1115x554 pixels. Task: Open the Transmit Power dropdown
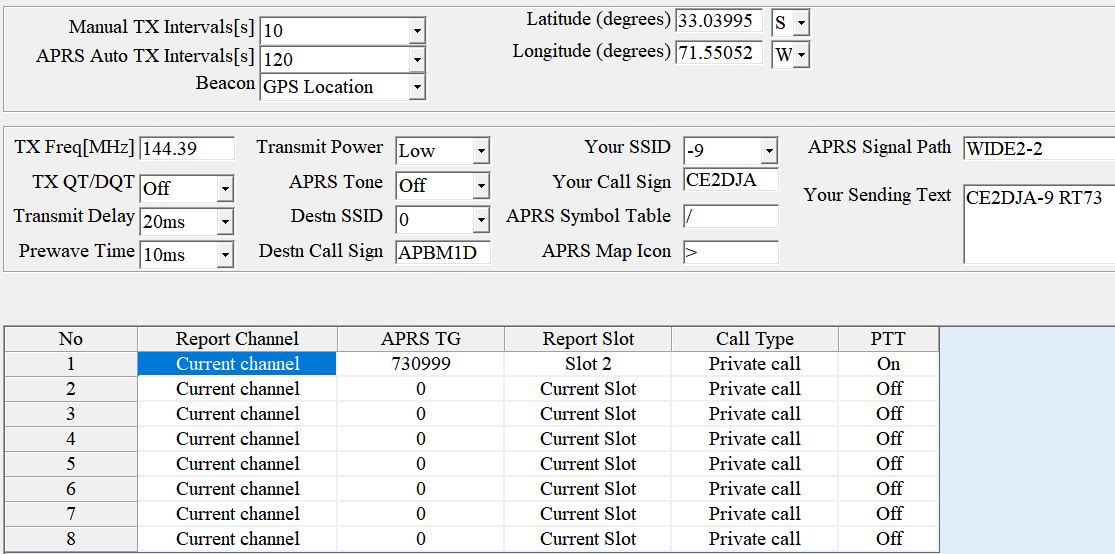point(481,152)
